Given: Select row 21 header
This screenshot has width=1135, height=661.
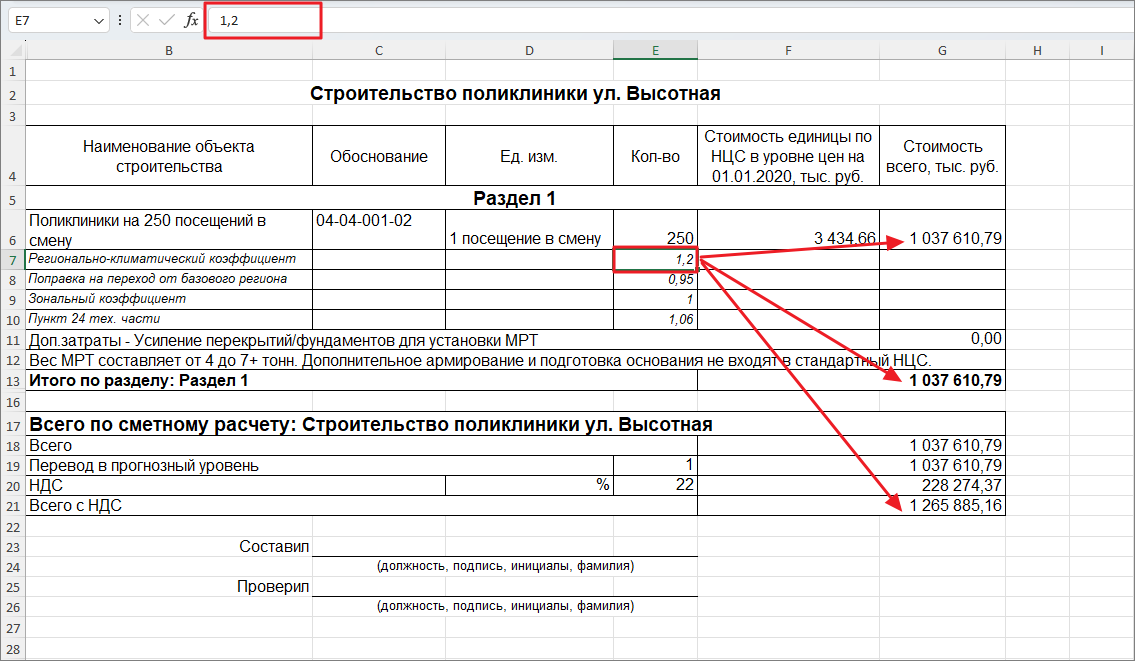Looking at the screenshot, I should pyautogui.click(x=12, y=506).
